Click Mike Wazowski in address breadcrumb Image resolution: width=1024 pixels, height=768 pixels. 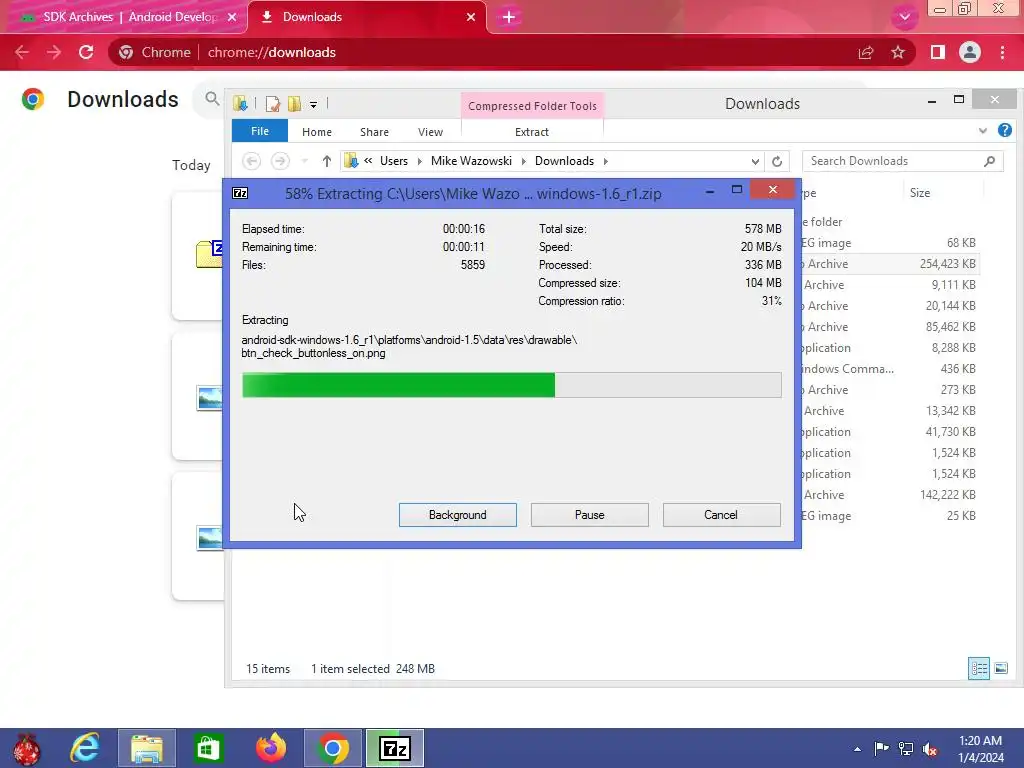471,161
